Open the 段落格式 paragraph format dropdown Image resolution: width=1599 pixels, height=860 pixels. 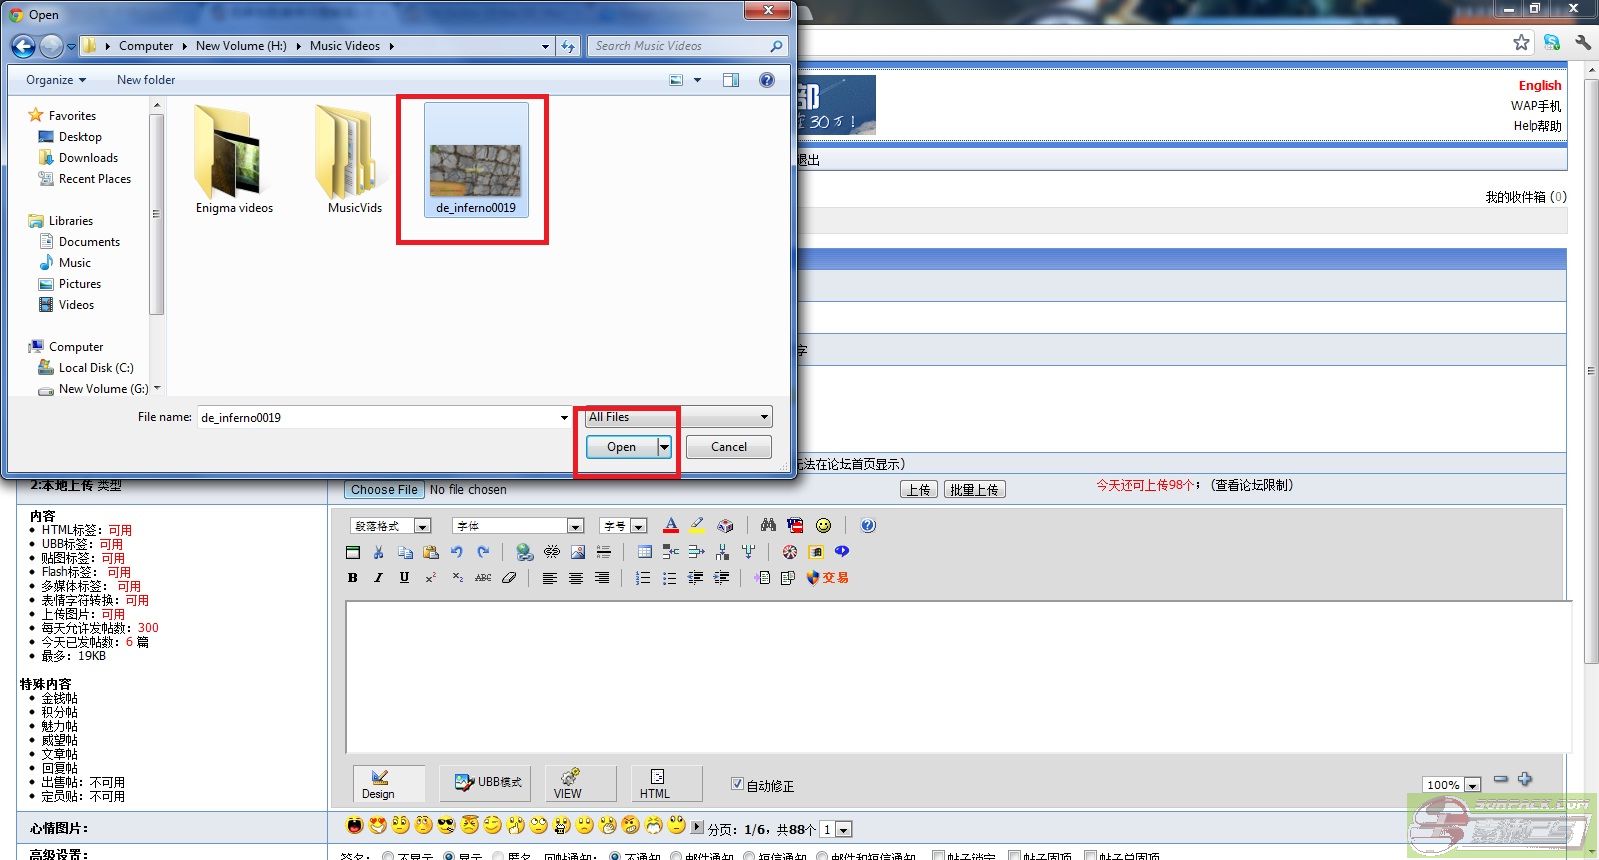(x=391, y=526)
